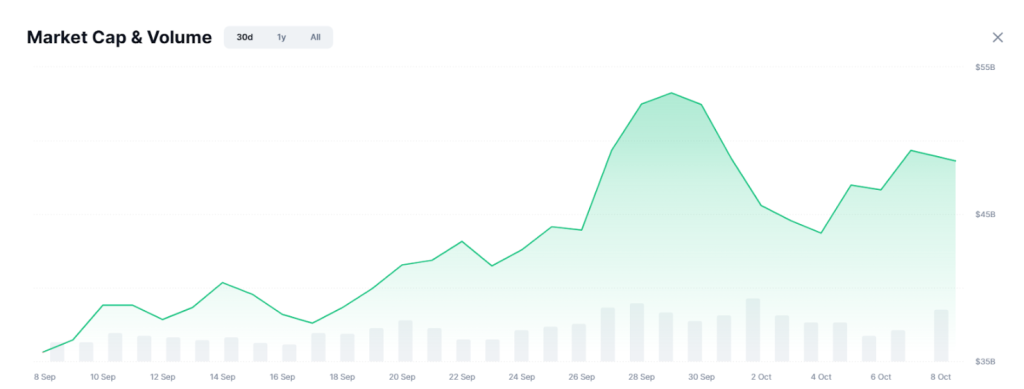Click the 2 Oct date label
The width and height of the screenshot is (1024, 389).
761,377
